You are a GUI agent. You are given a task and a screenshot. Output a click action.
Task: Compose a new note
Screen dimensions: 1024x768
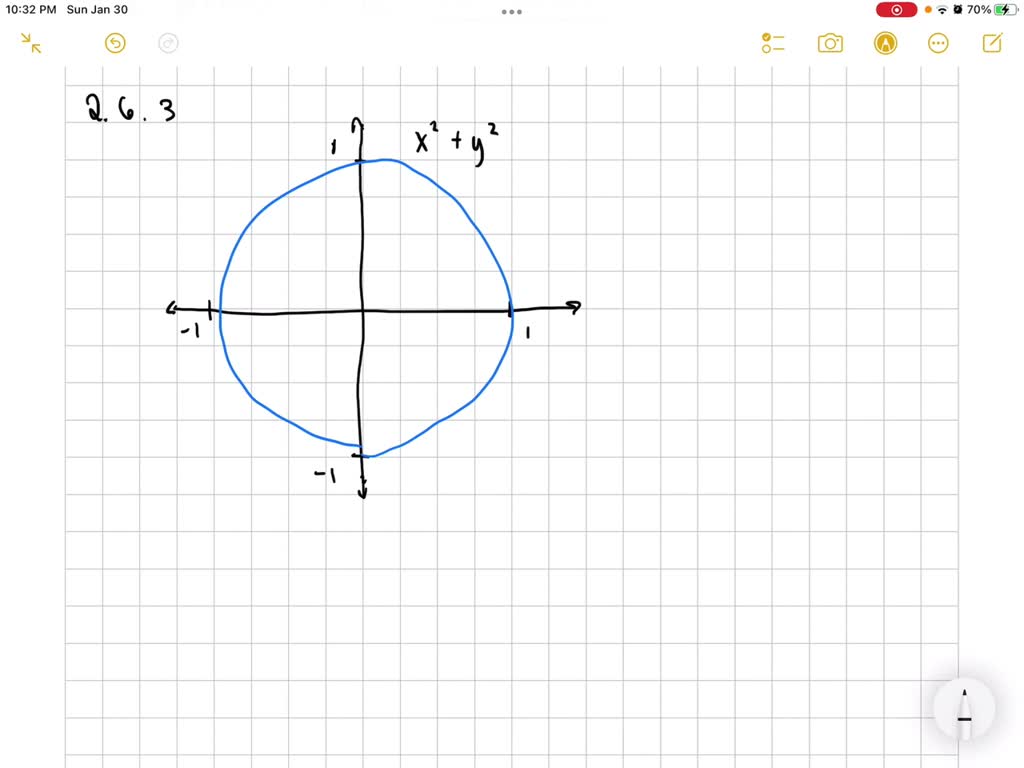[991, 43]
